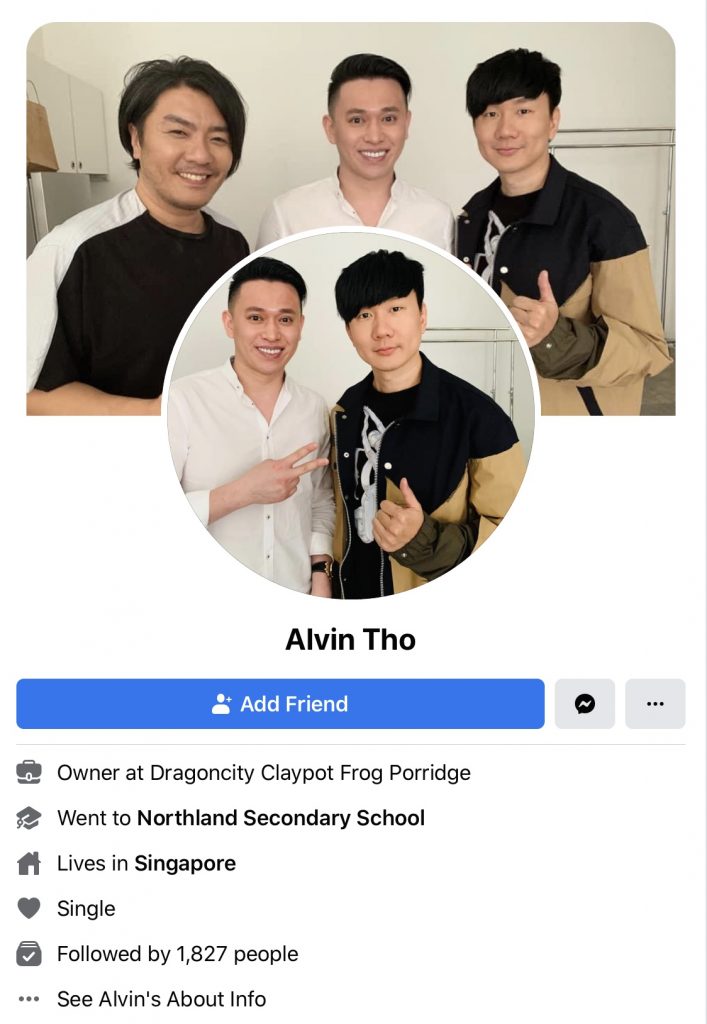
Task: Click the ellipsis icon beside About Info
Action: (29, 999)
